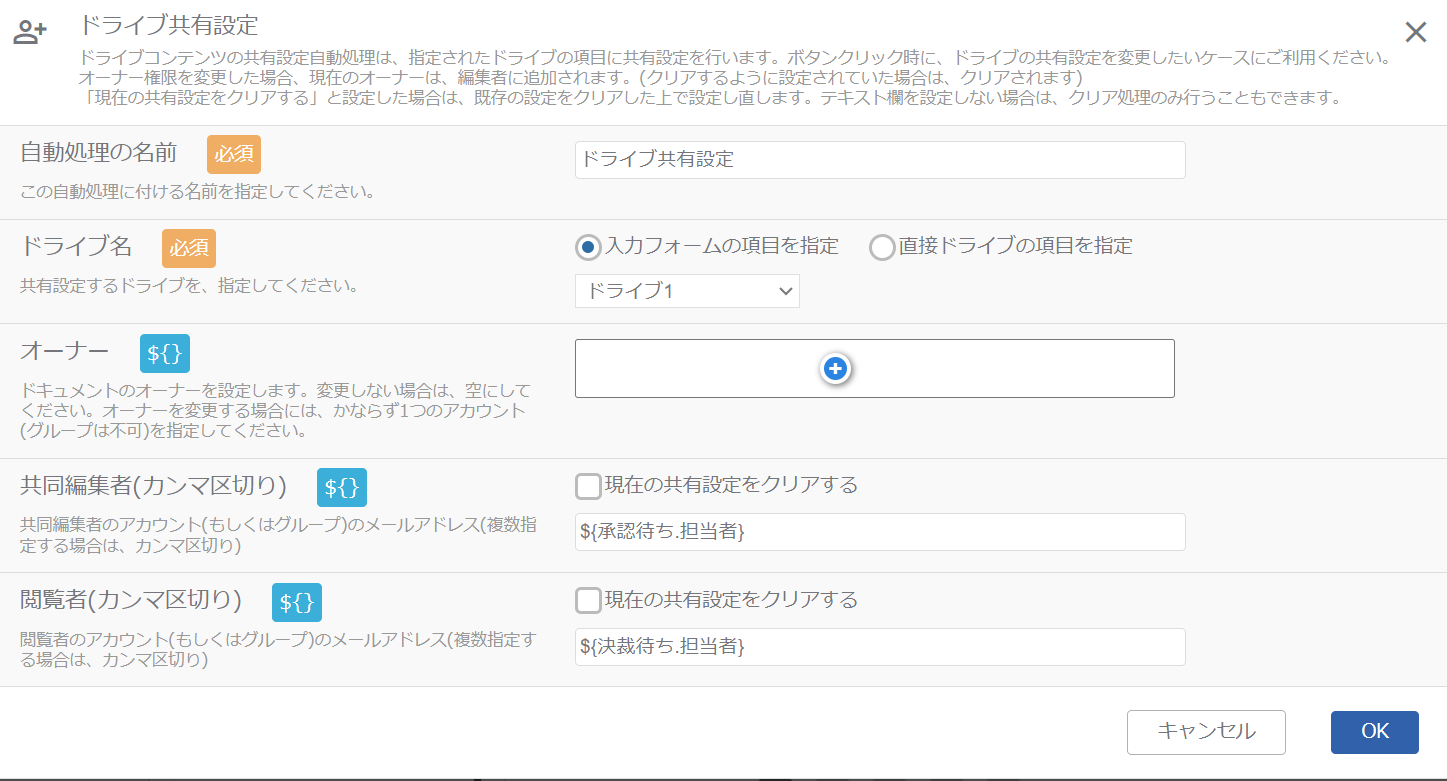Click the オーナー label
Screen dimensions: 1447x781
click(x=65, y=351)
